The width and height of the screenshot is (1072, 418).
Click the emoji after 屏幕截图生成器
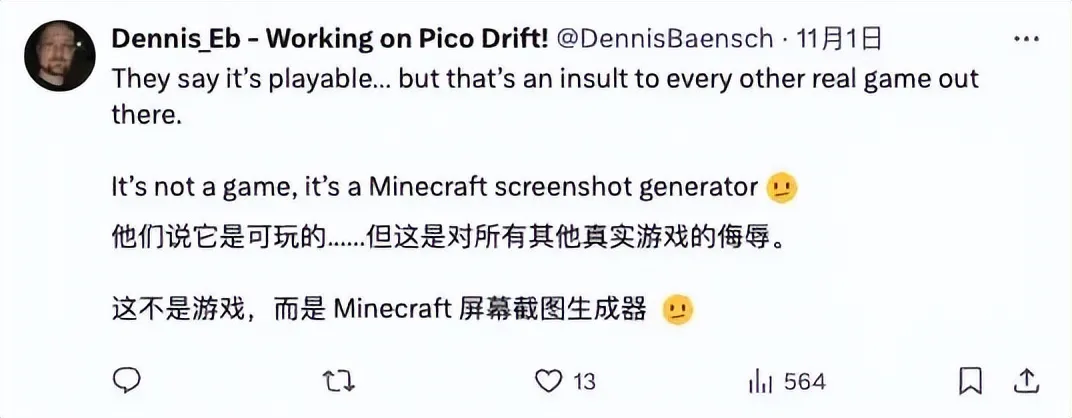[679, 309]
